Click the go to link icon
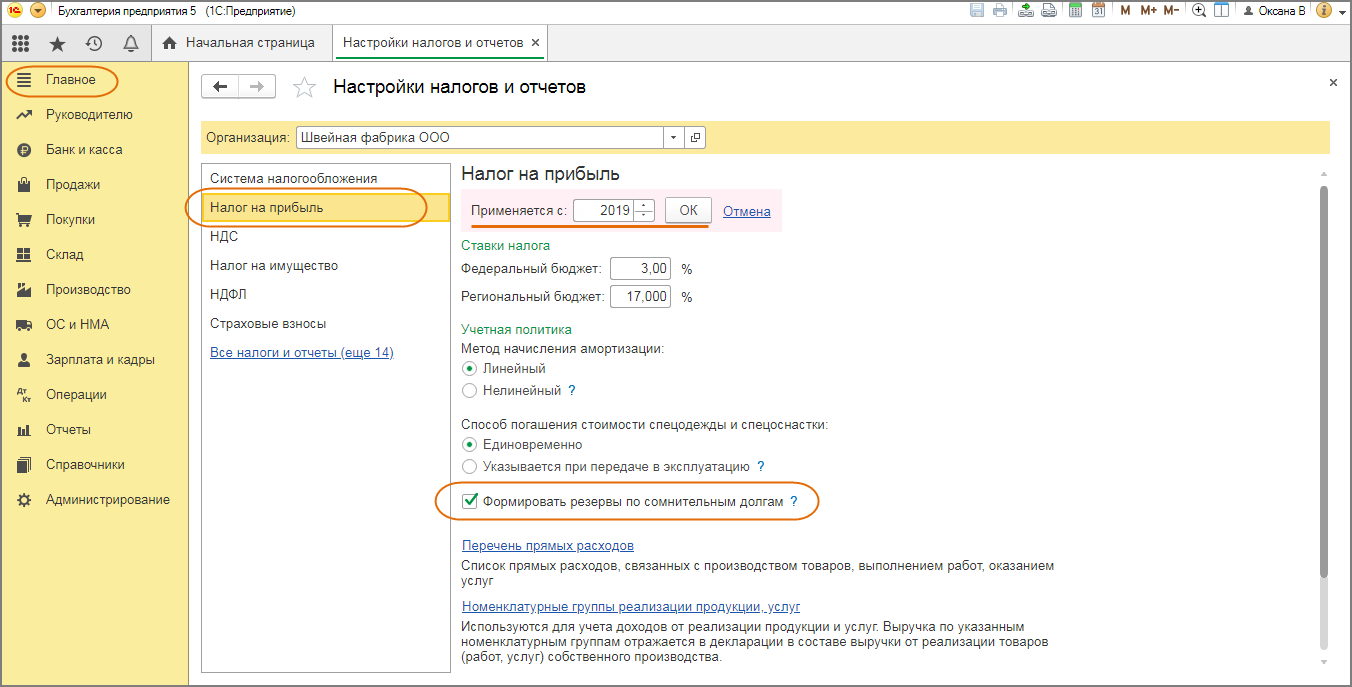Screen dimensions: 1352x687 1049,11
